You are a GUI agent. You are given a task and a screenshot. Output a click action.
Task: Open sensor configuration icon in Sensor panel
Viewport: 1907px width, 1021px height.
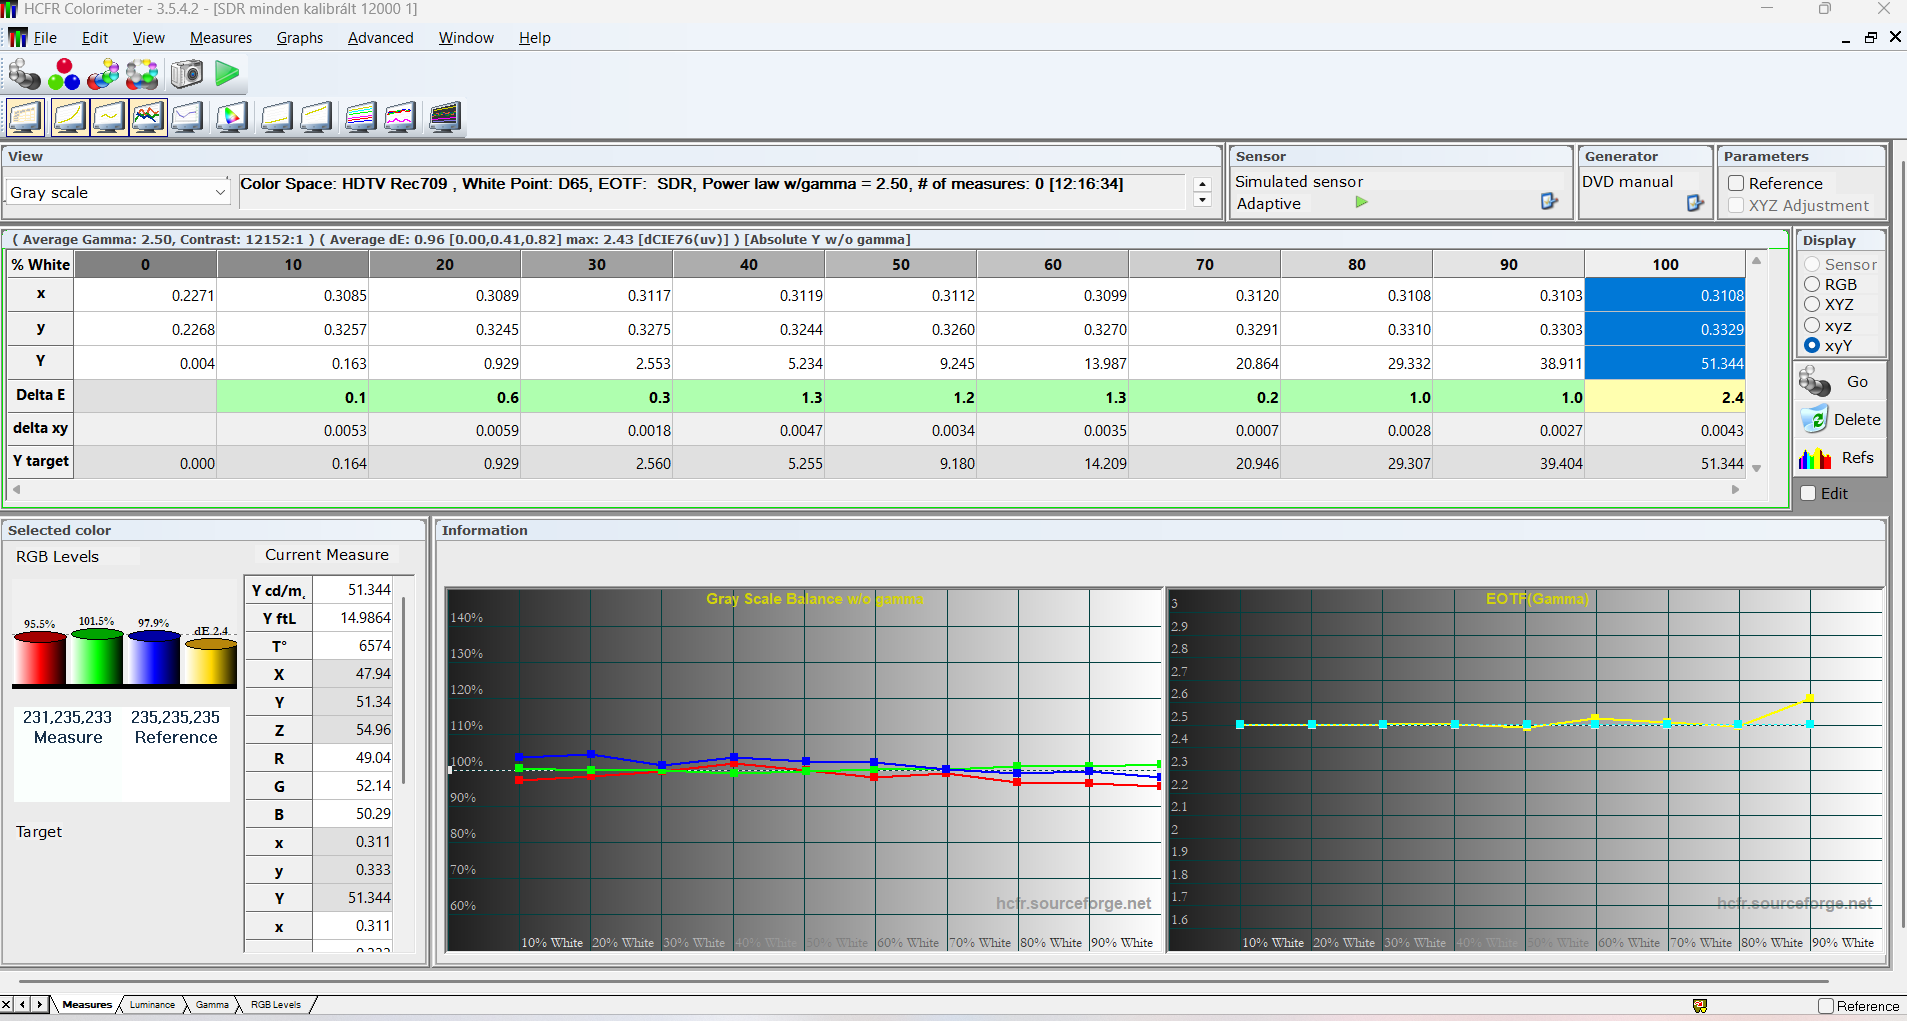[1549, 202]
